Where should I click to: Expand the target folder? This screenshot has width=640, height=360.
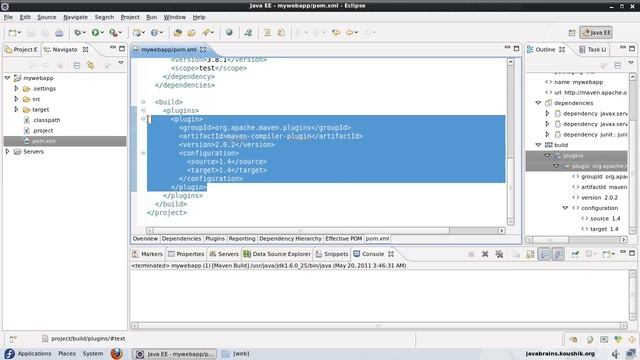16,109
